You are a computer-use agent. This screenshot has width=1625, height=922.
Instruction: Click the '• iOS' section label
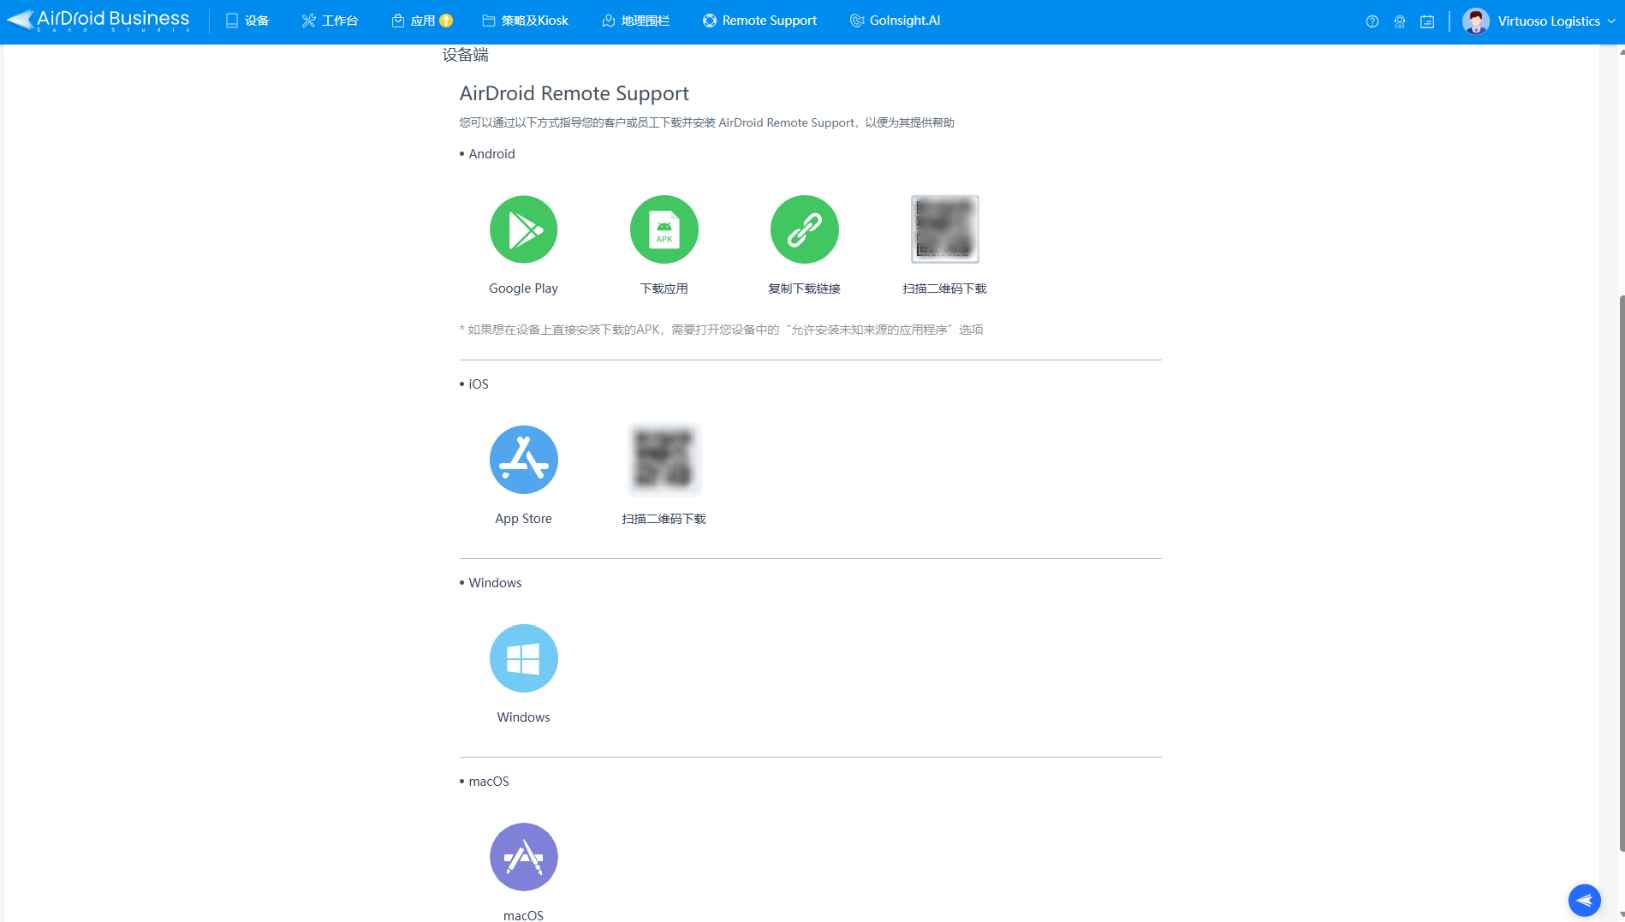click(474, 384)
